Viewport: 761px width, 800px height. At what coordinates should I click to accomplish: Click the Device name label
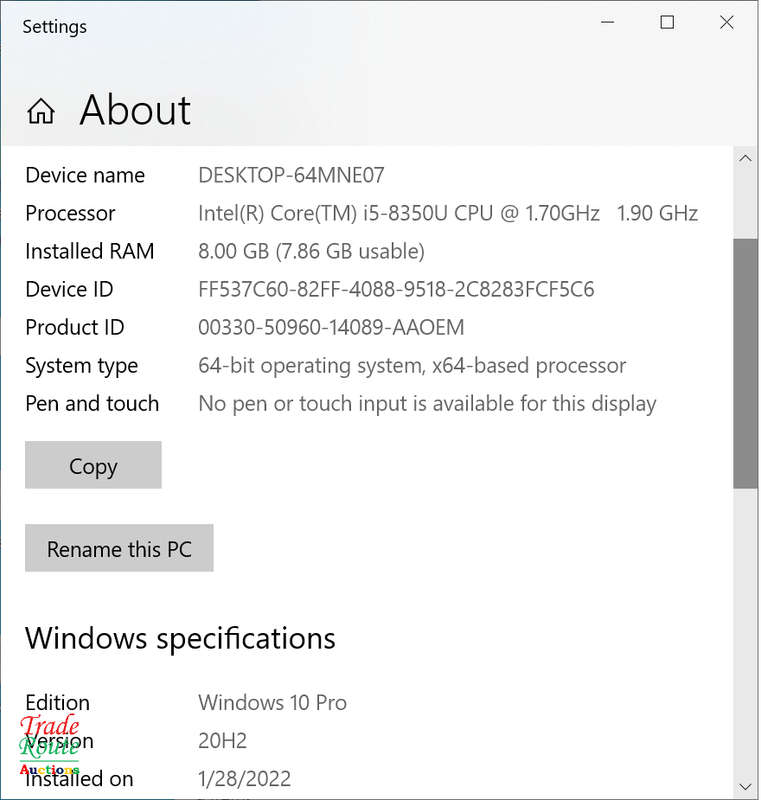85,176
